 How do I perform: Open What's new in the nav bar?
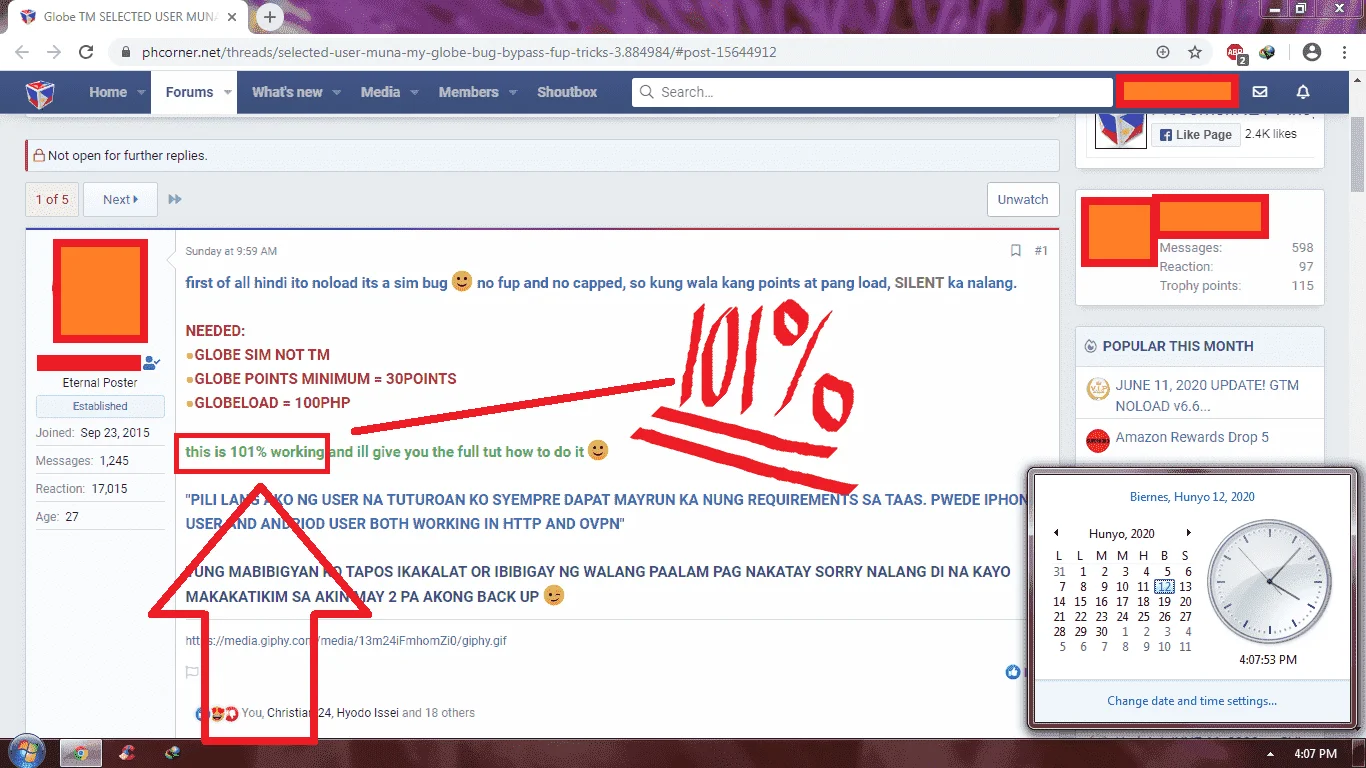287,92
